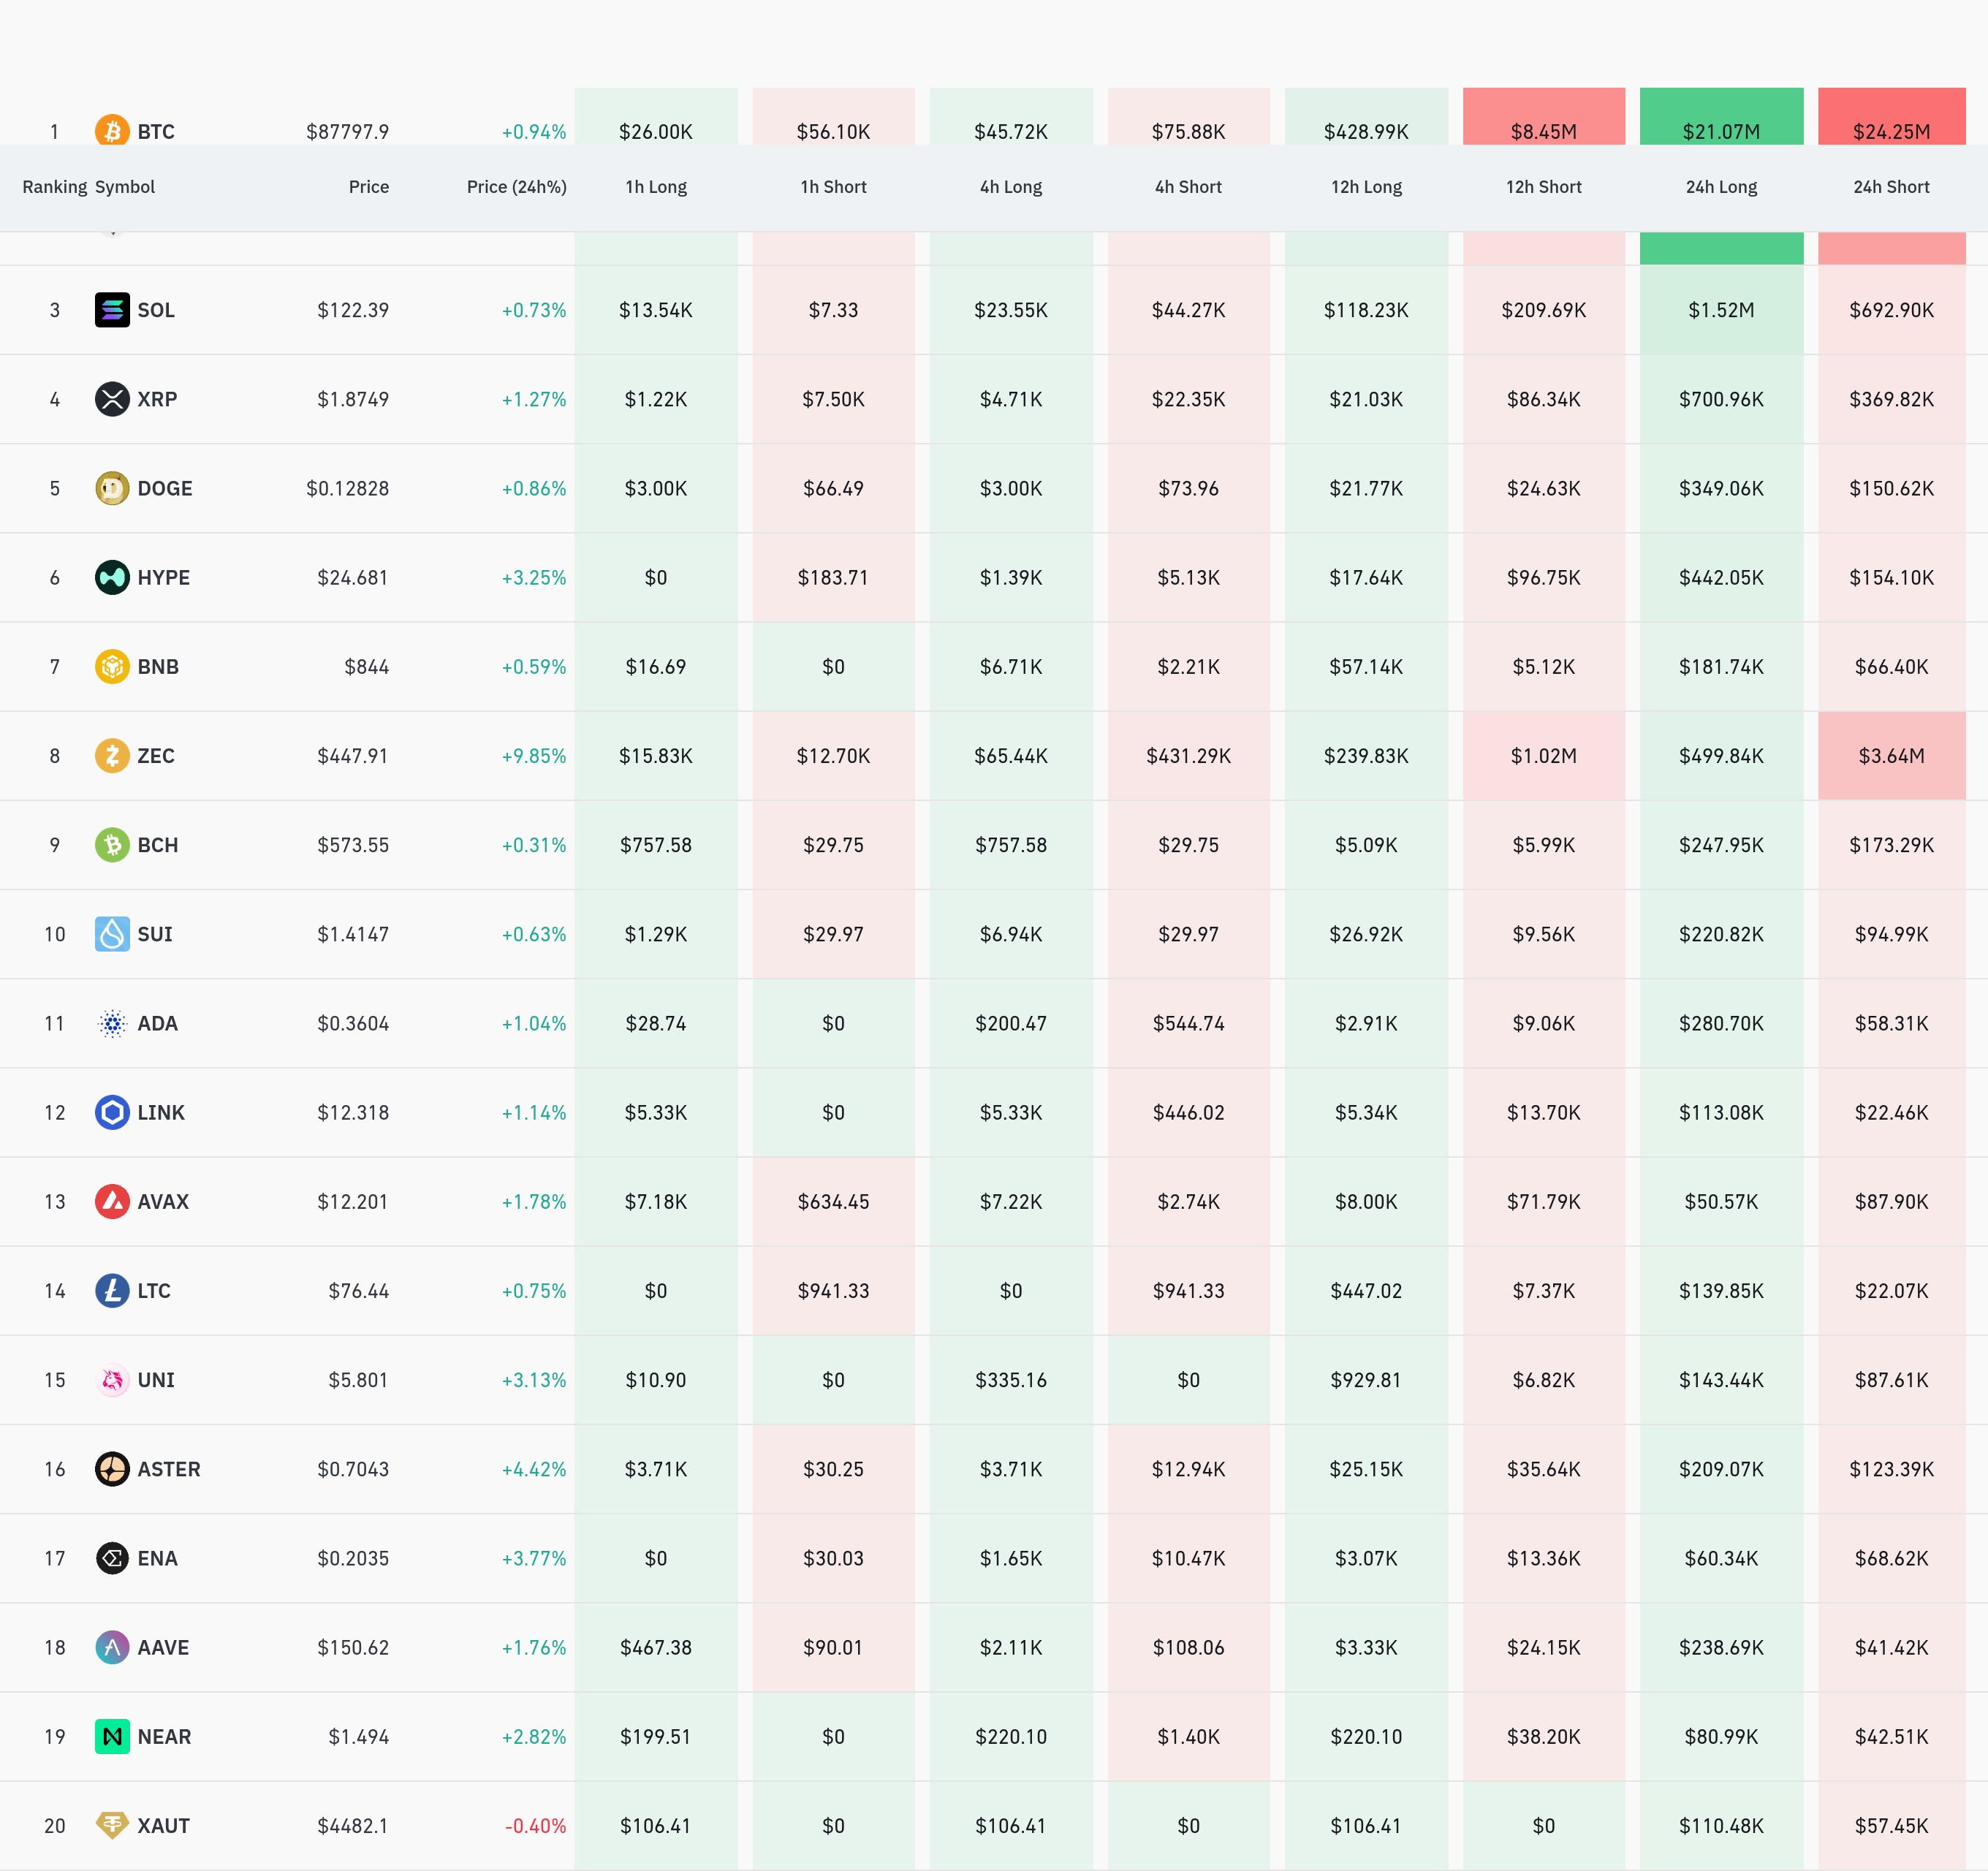Open the XAUT symbol link
The image size is (1988, 1871).
(163, 1825)
